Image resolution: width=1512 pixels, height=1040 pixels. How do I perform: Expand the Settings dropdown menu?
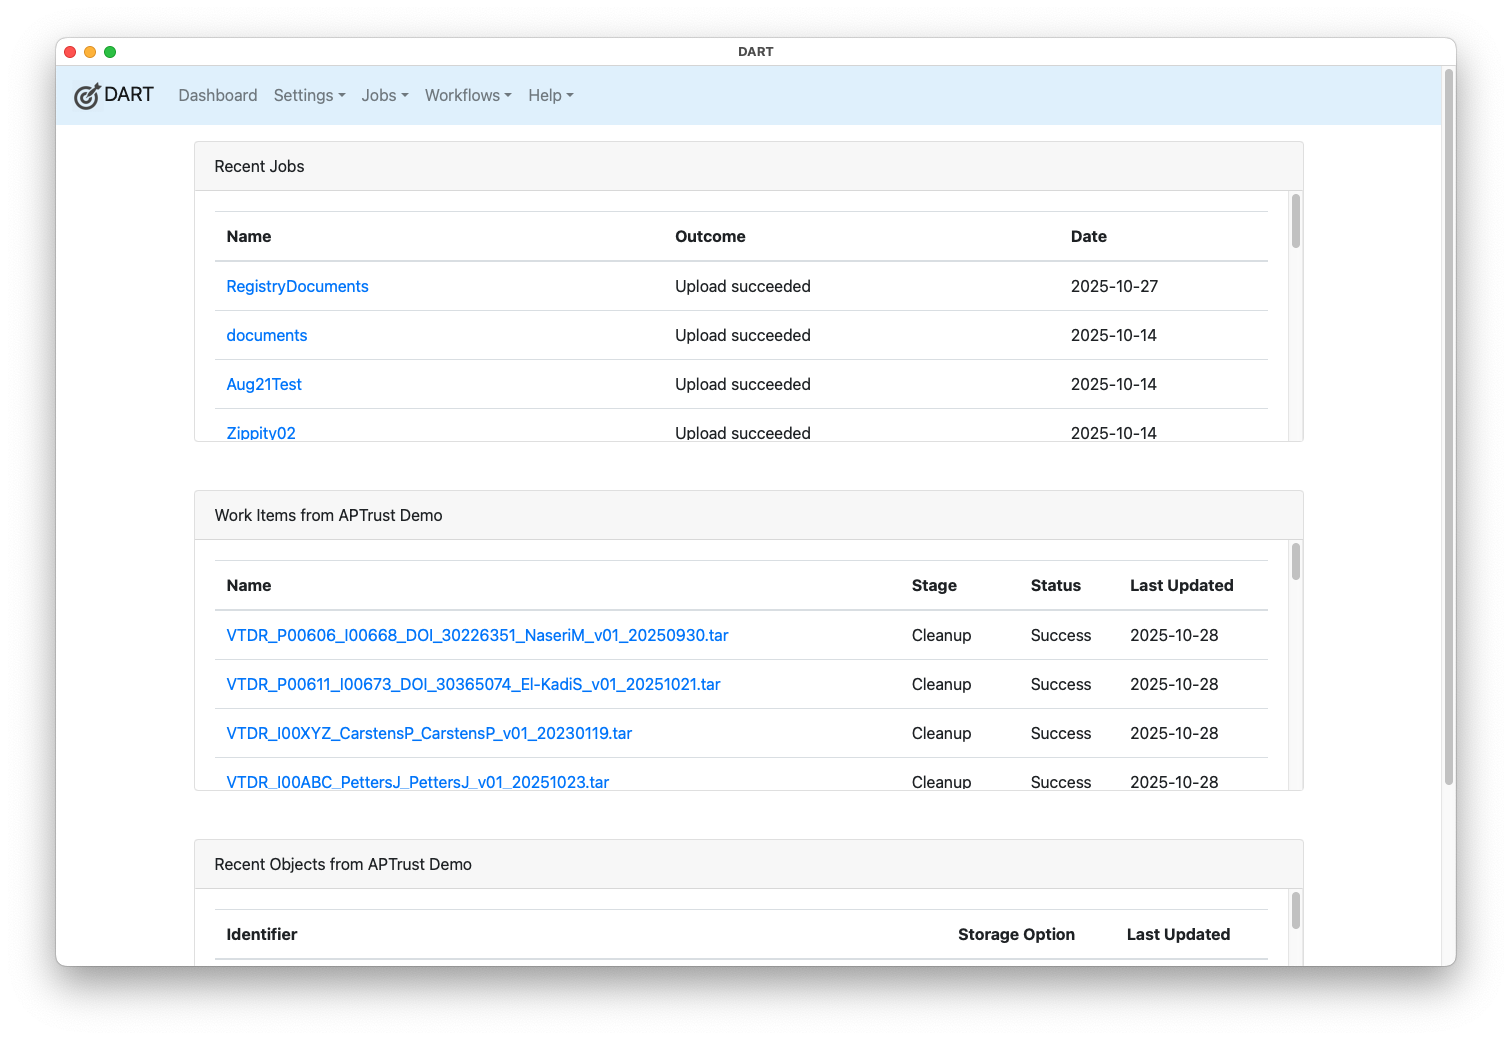click(310, 95)
